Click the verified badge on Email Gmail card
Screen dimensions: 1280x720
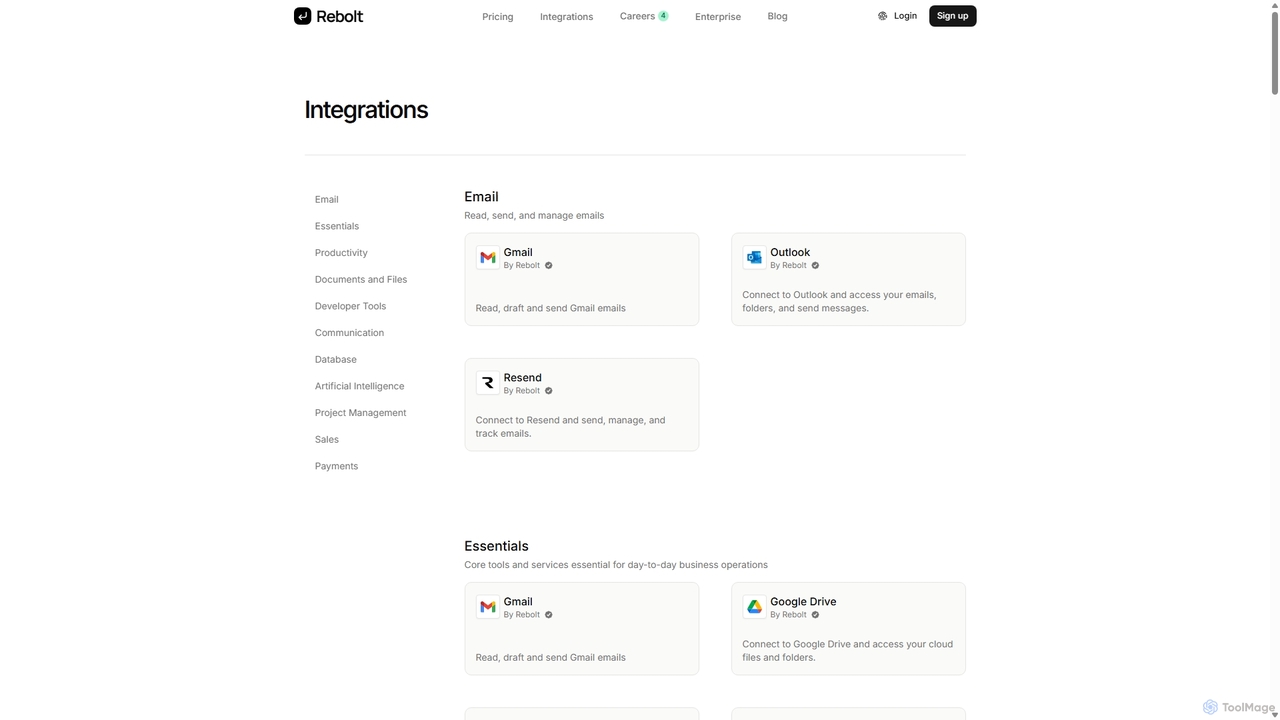[548, 266]
